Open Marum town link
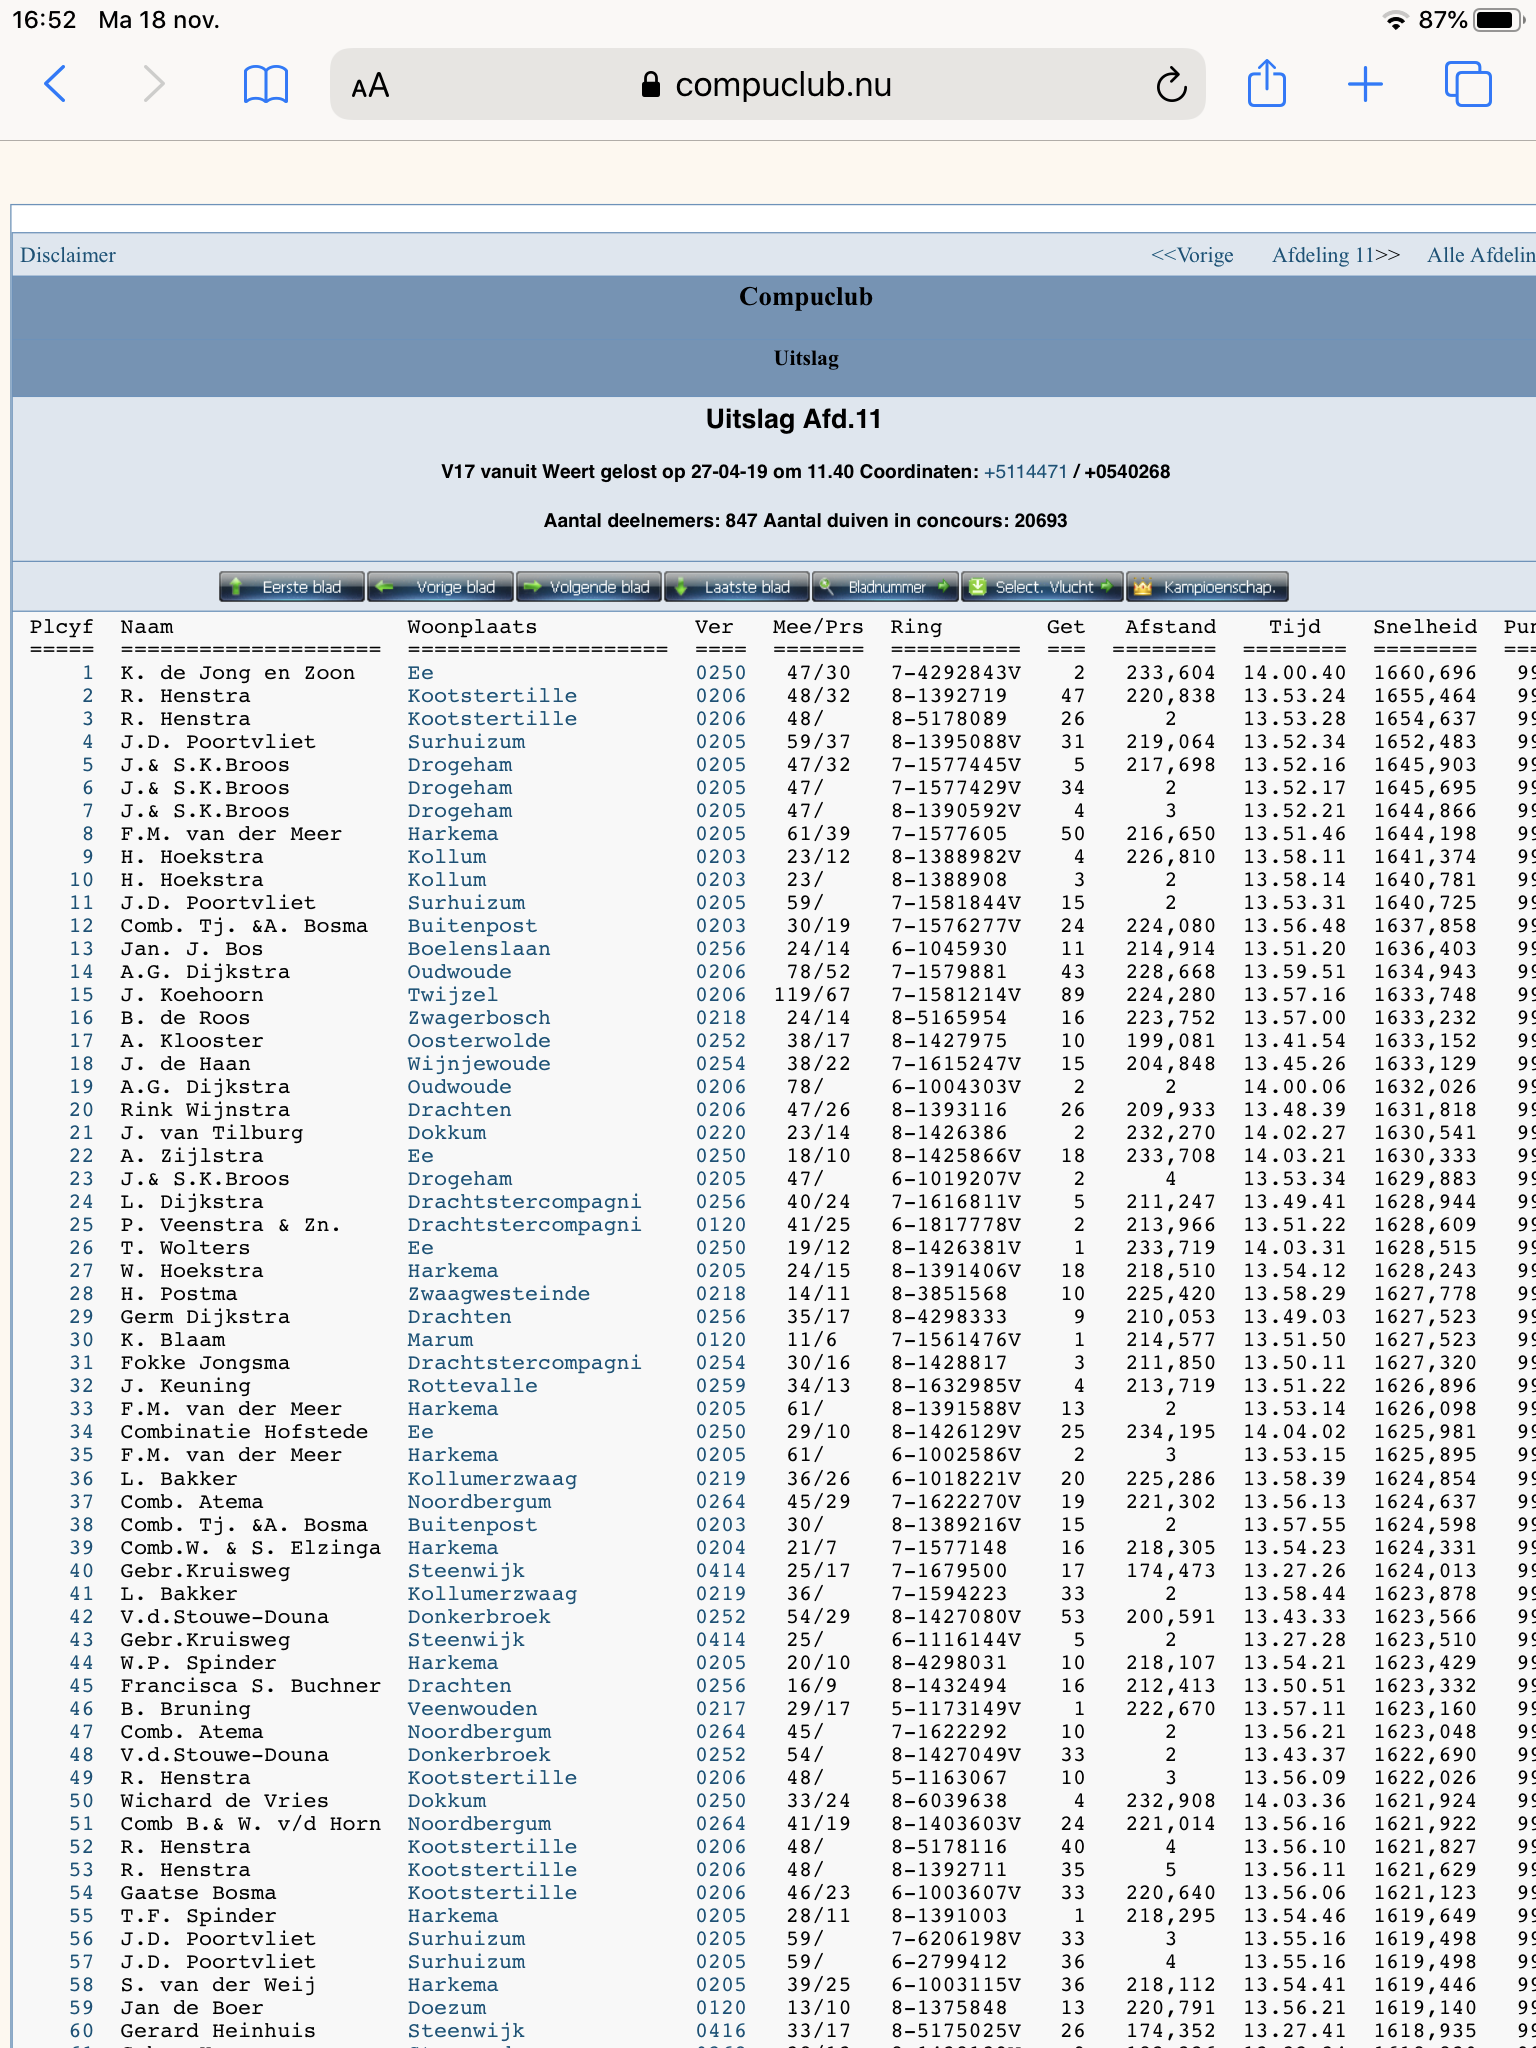This screenshot has width=1536, height=2048. tap(440, 1340)
